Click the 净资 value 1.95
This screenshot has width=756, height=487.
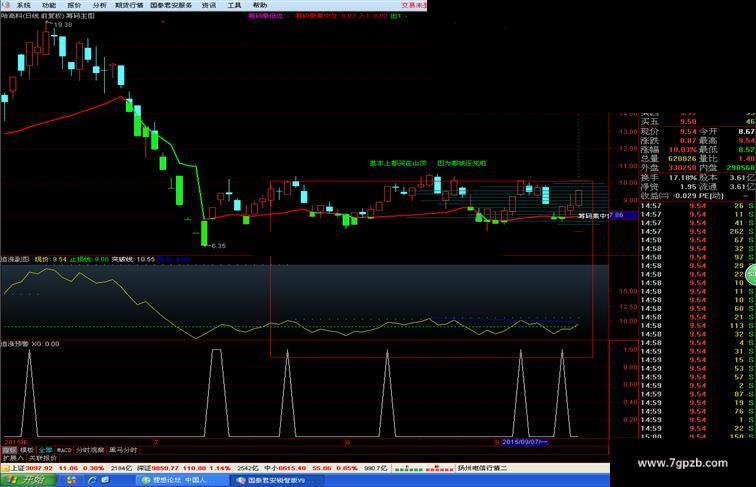688,187
